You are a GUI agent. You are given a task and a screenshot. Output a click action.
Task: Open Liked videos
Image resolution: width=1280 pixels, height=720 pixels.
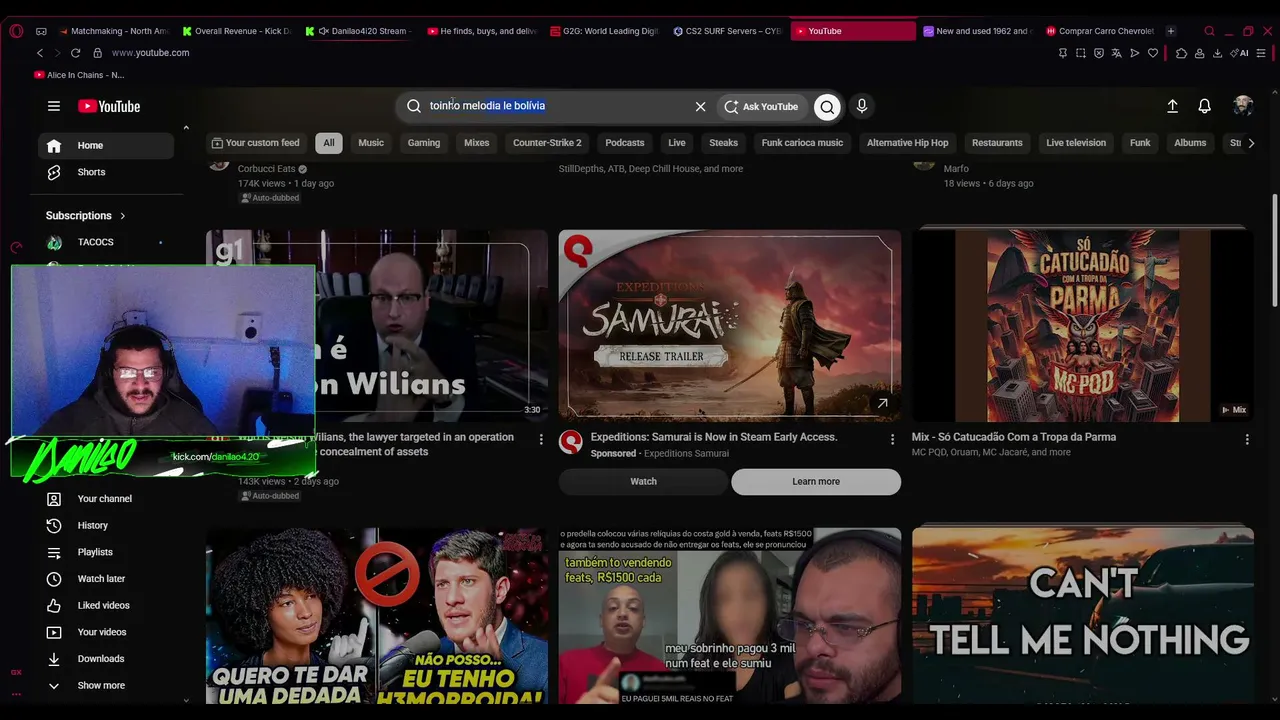[x=106, y=605]
